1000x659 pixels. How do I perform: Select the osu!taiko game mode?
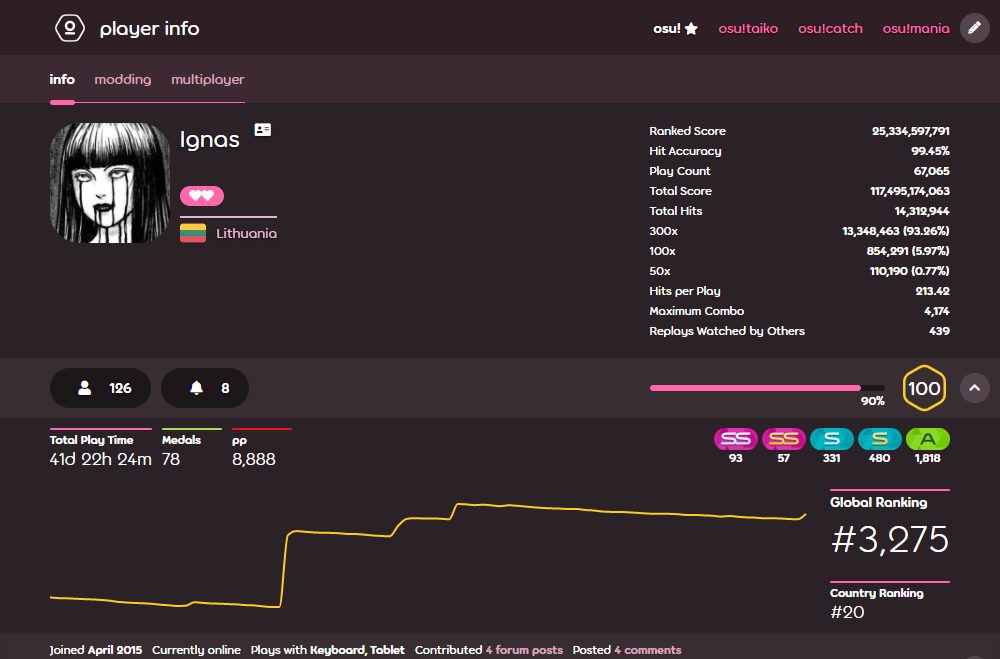747,28
